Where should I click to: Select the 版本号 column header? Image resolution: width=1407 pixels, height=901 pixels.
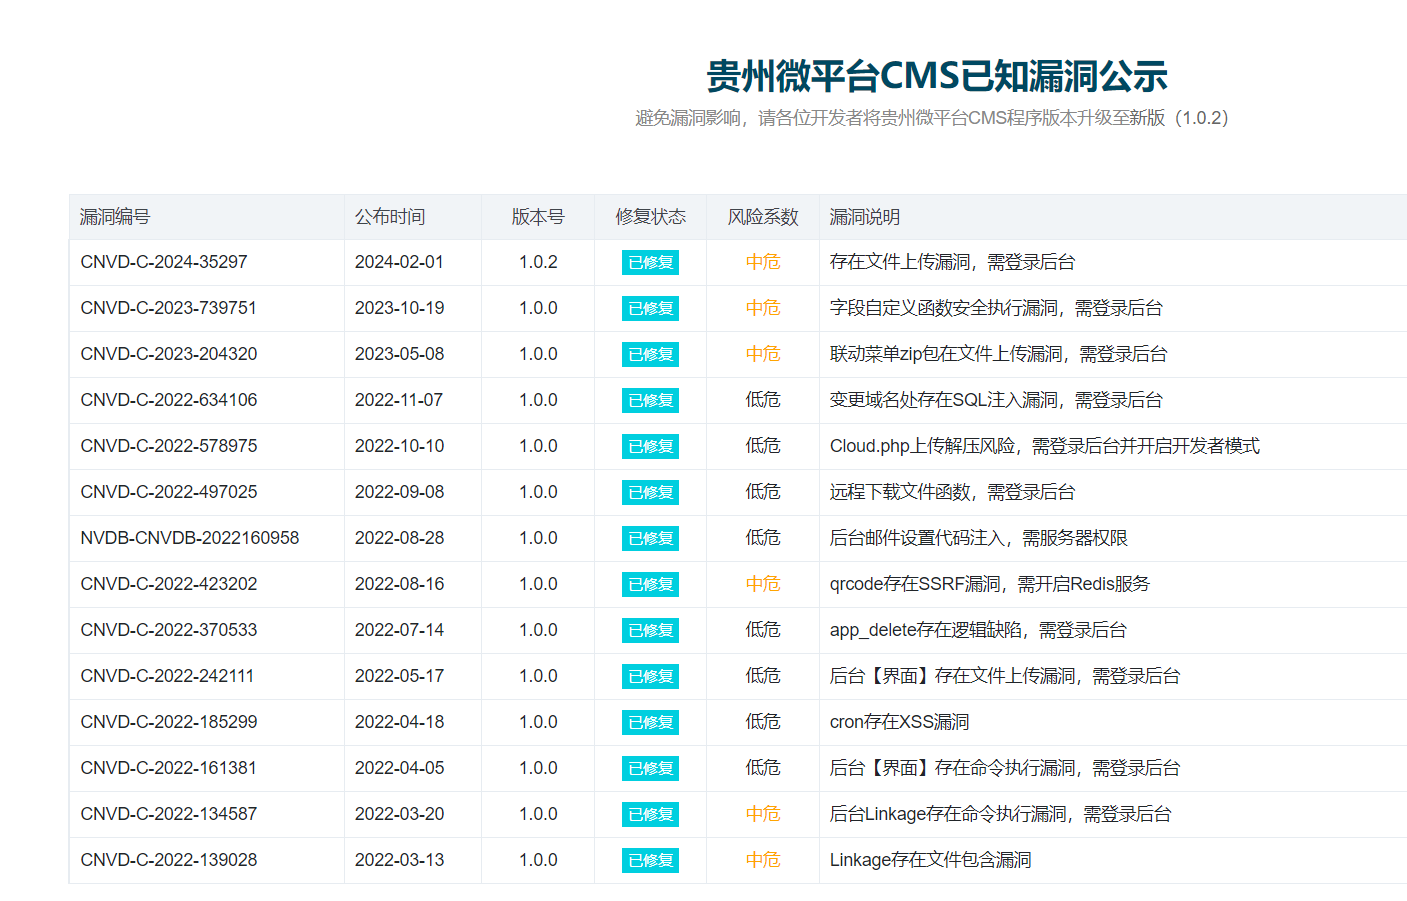pos(538,217)
